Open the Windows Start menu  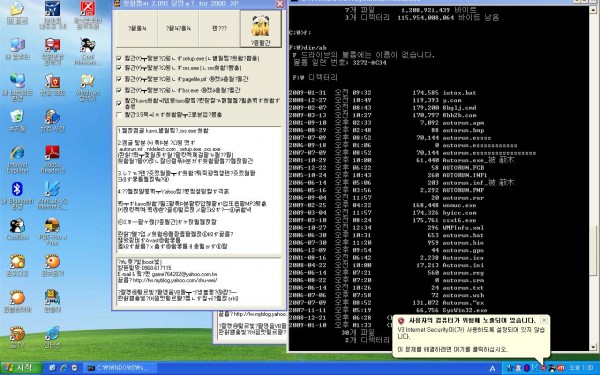21,368
